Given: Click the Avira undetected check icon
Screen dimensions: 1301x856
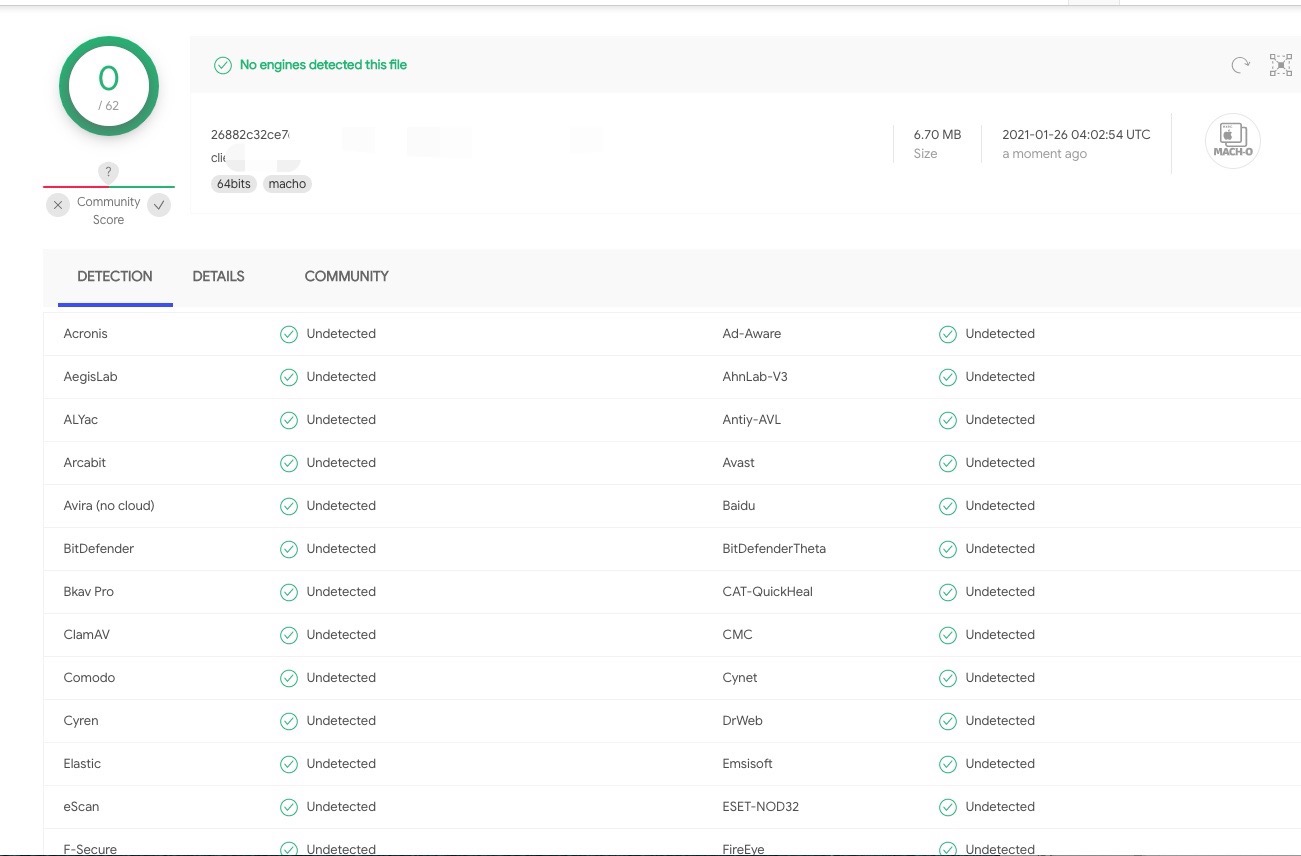Looking at the screenshot, I should pos(289,506).
